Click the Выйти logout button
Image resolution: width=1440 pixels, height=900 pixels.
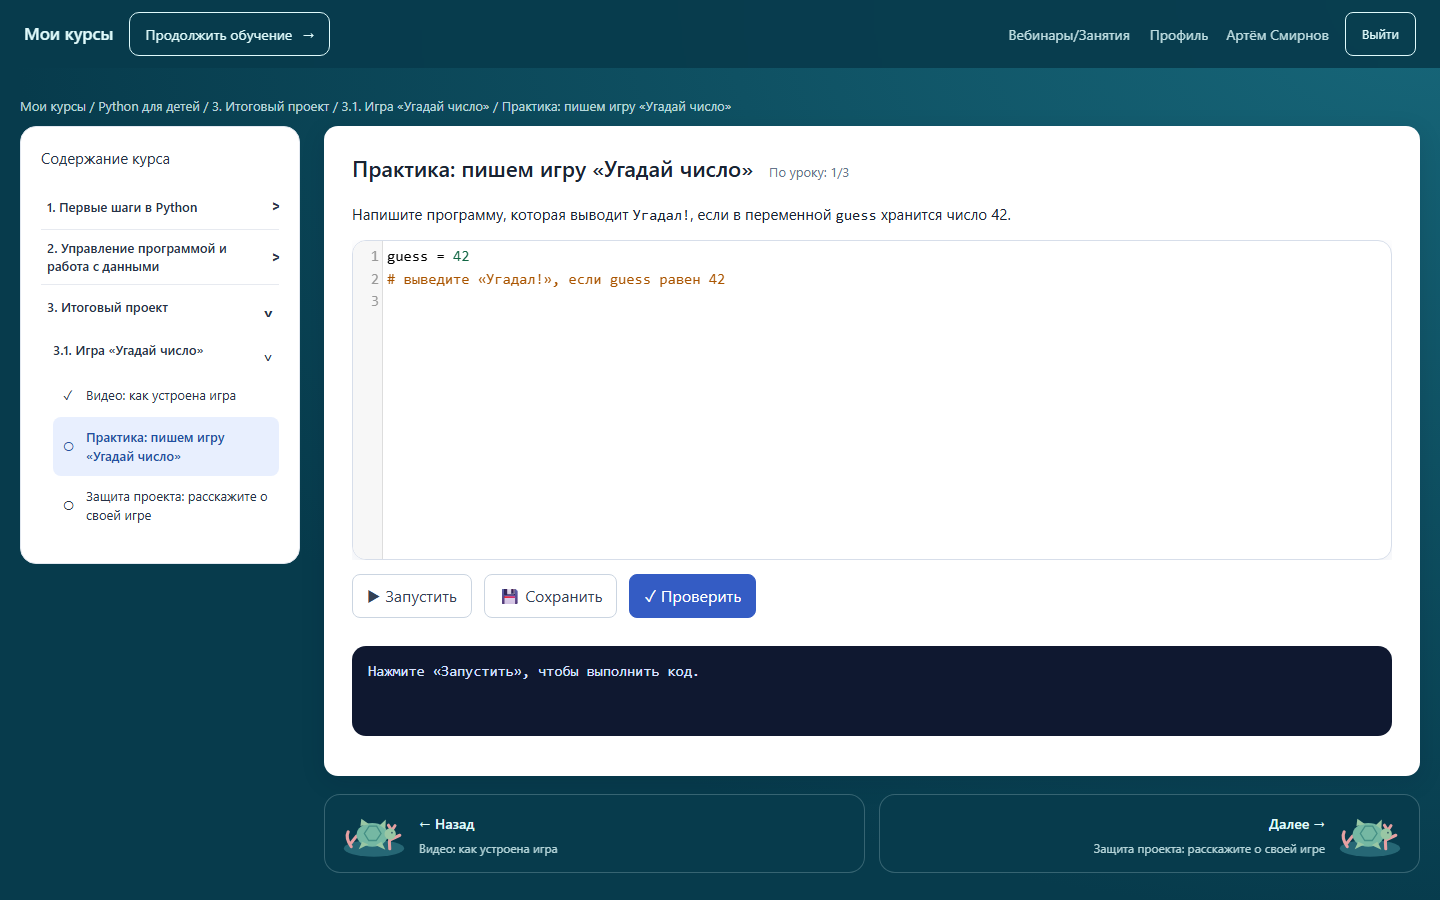tap(1380, 34)
